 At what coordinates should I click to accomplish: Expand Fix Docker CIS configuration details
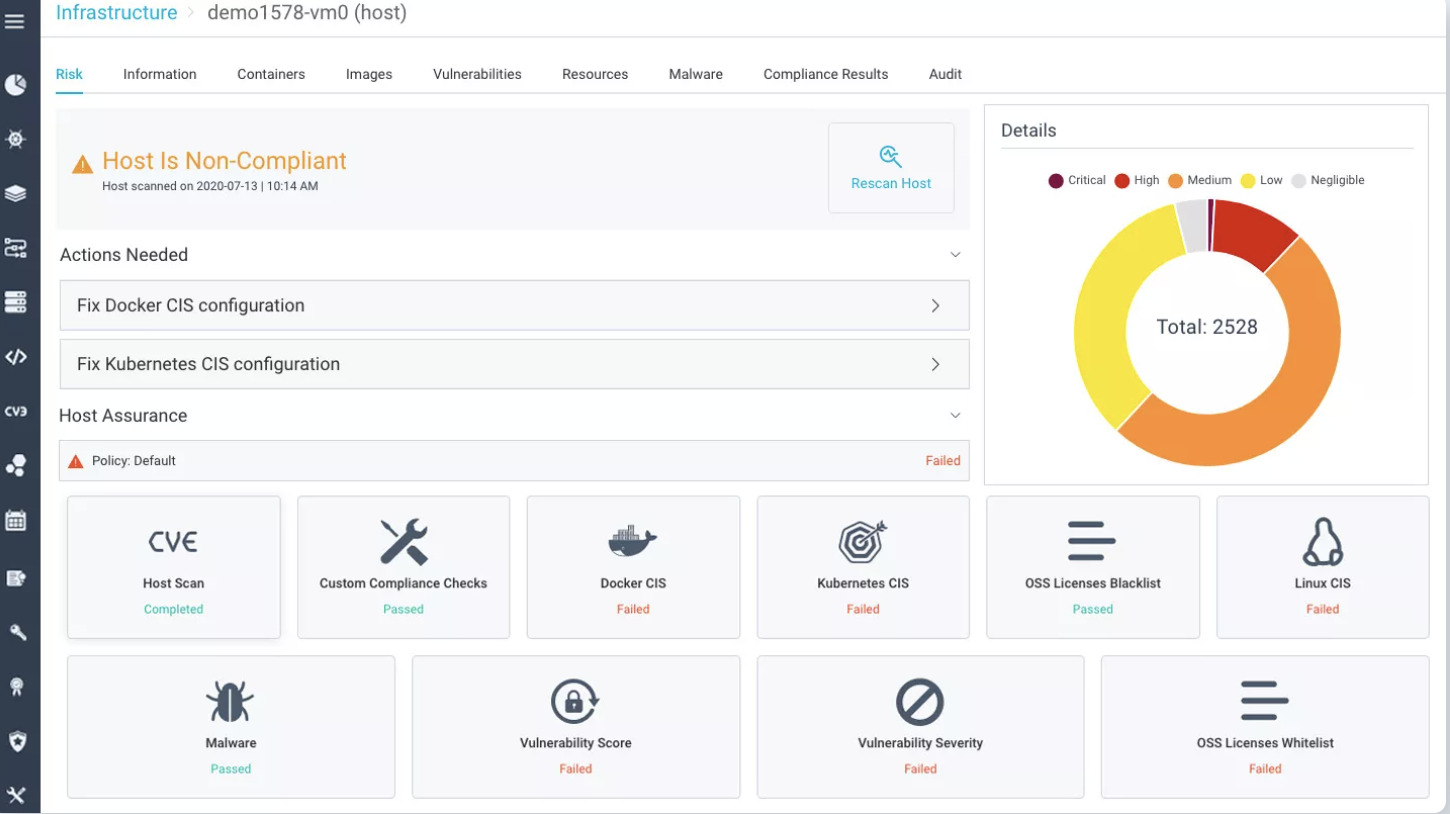tap(936, 305)
